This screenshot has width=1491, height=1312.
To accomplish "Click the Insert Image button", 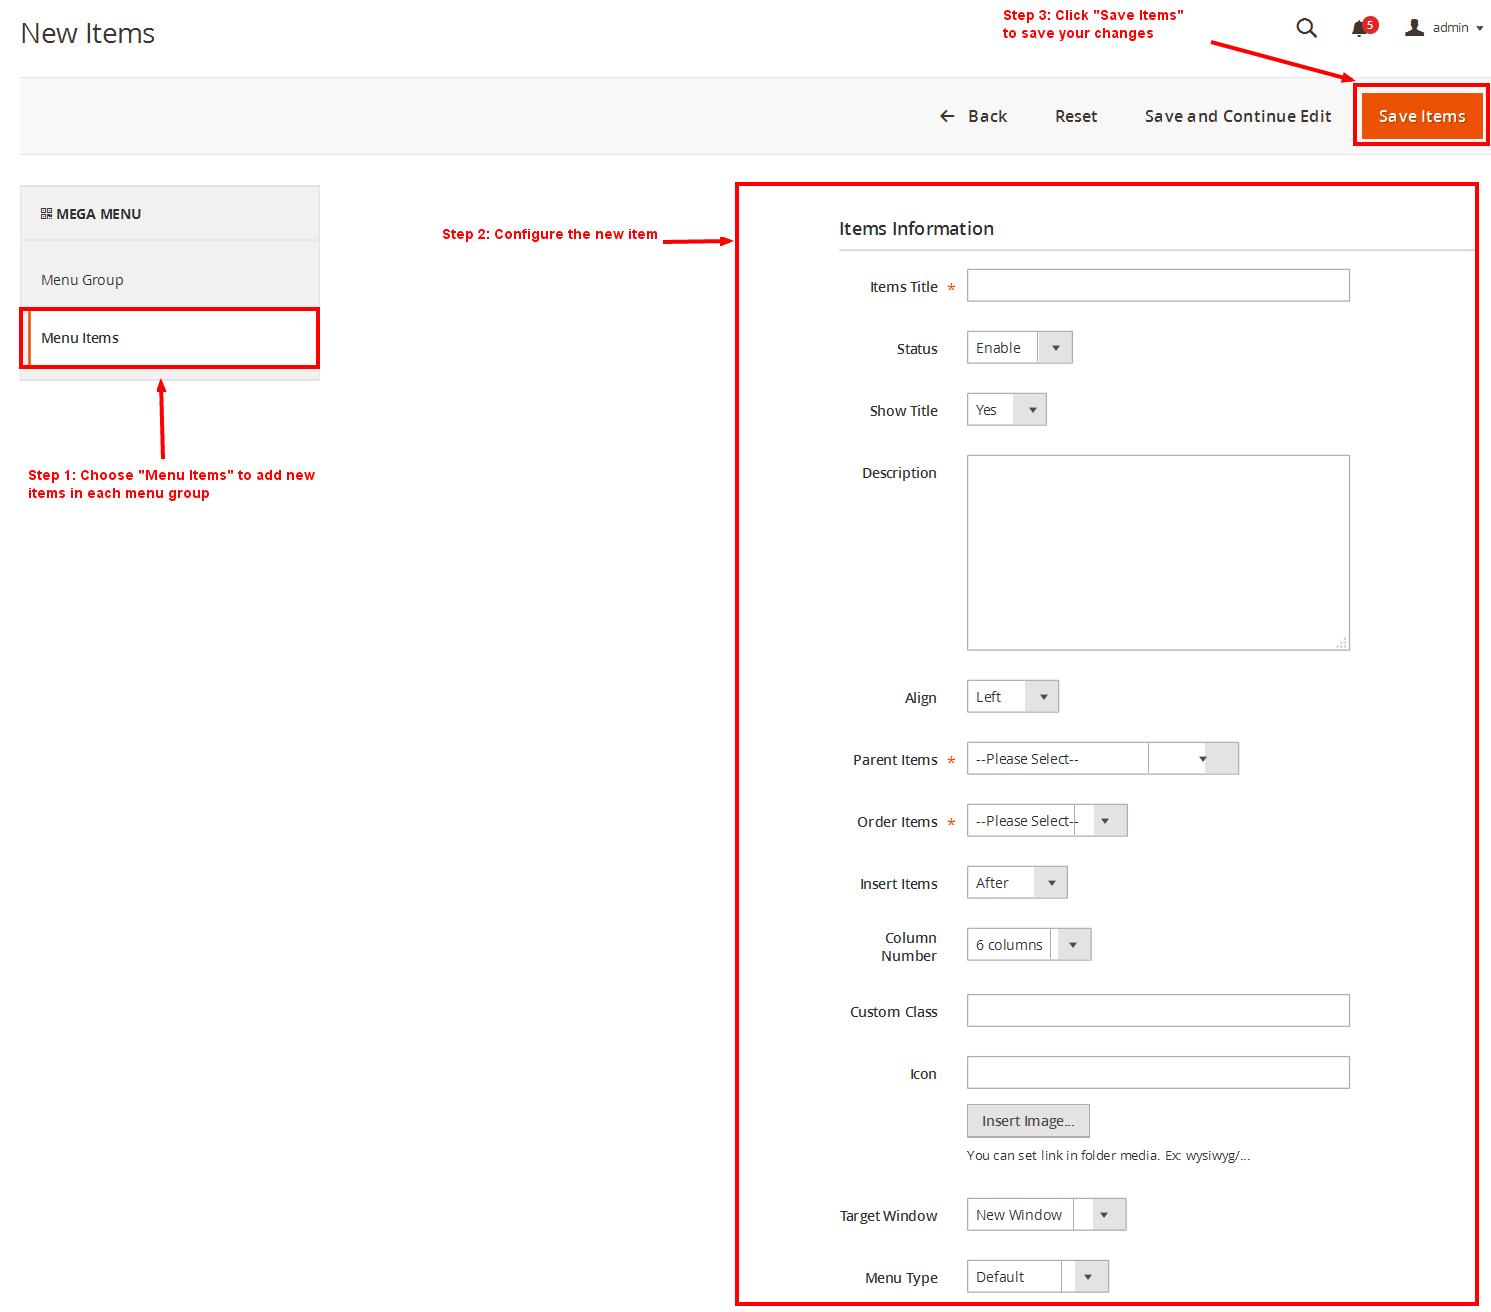I will pos(1027,1121).
